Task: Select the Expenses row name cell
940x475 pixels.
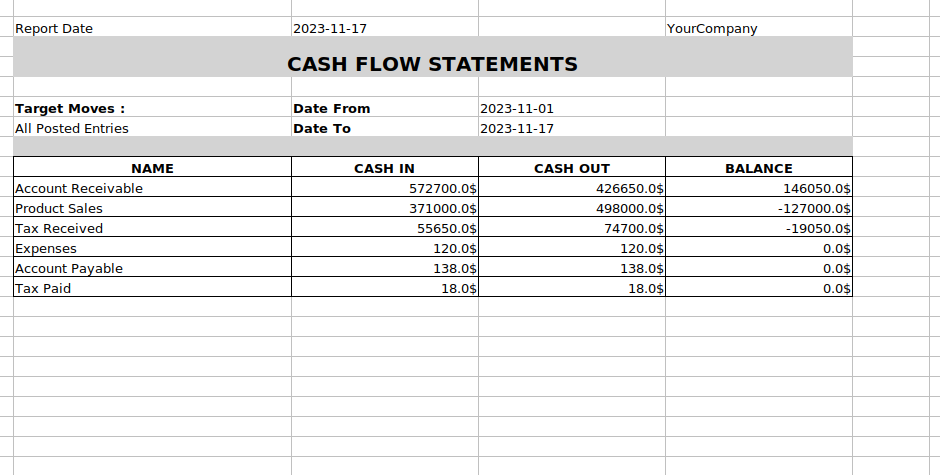Action: tap(46, 249)
